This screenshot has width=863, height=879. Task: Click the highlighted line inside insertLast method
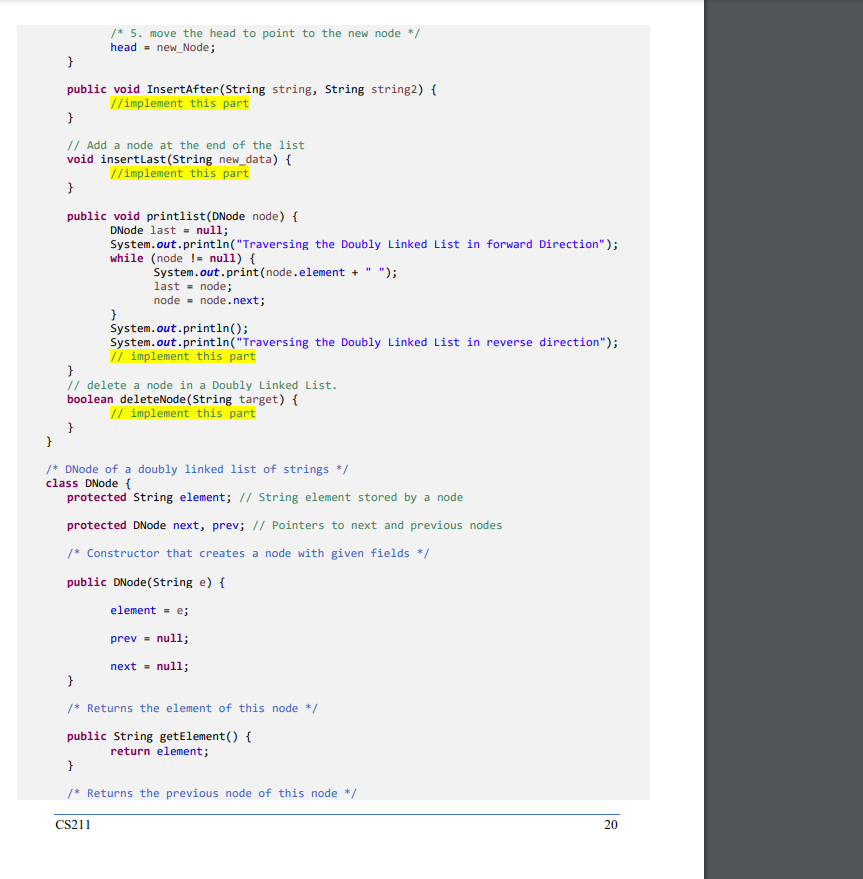click(x=180, y=173)
